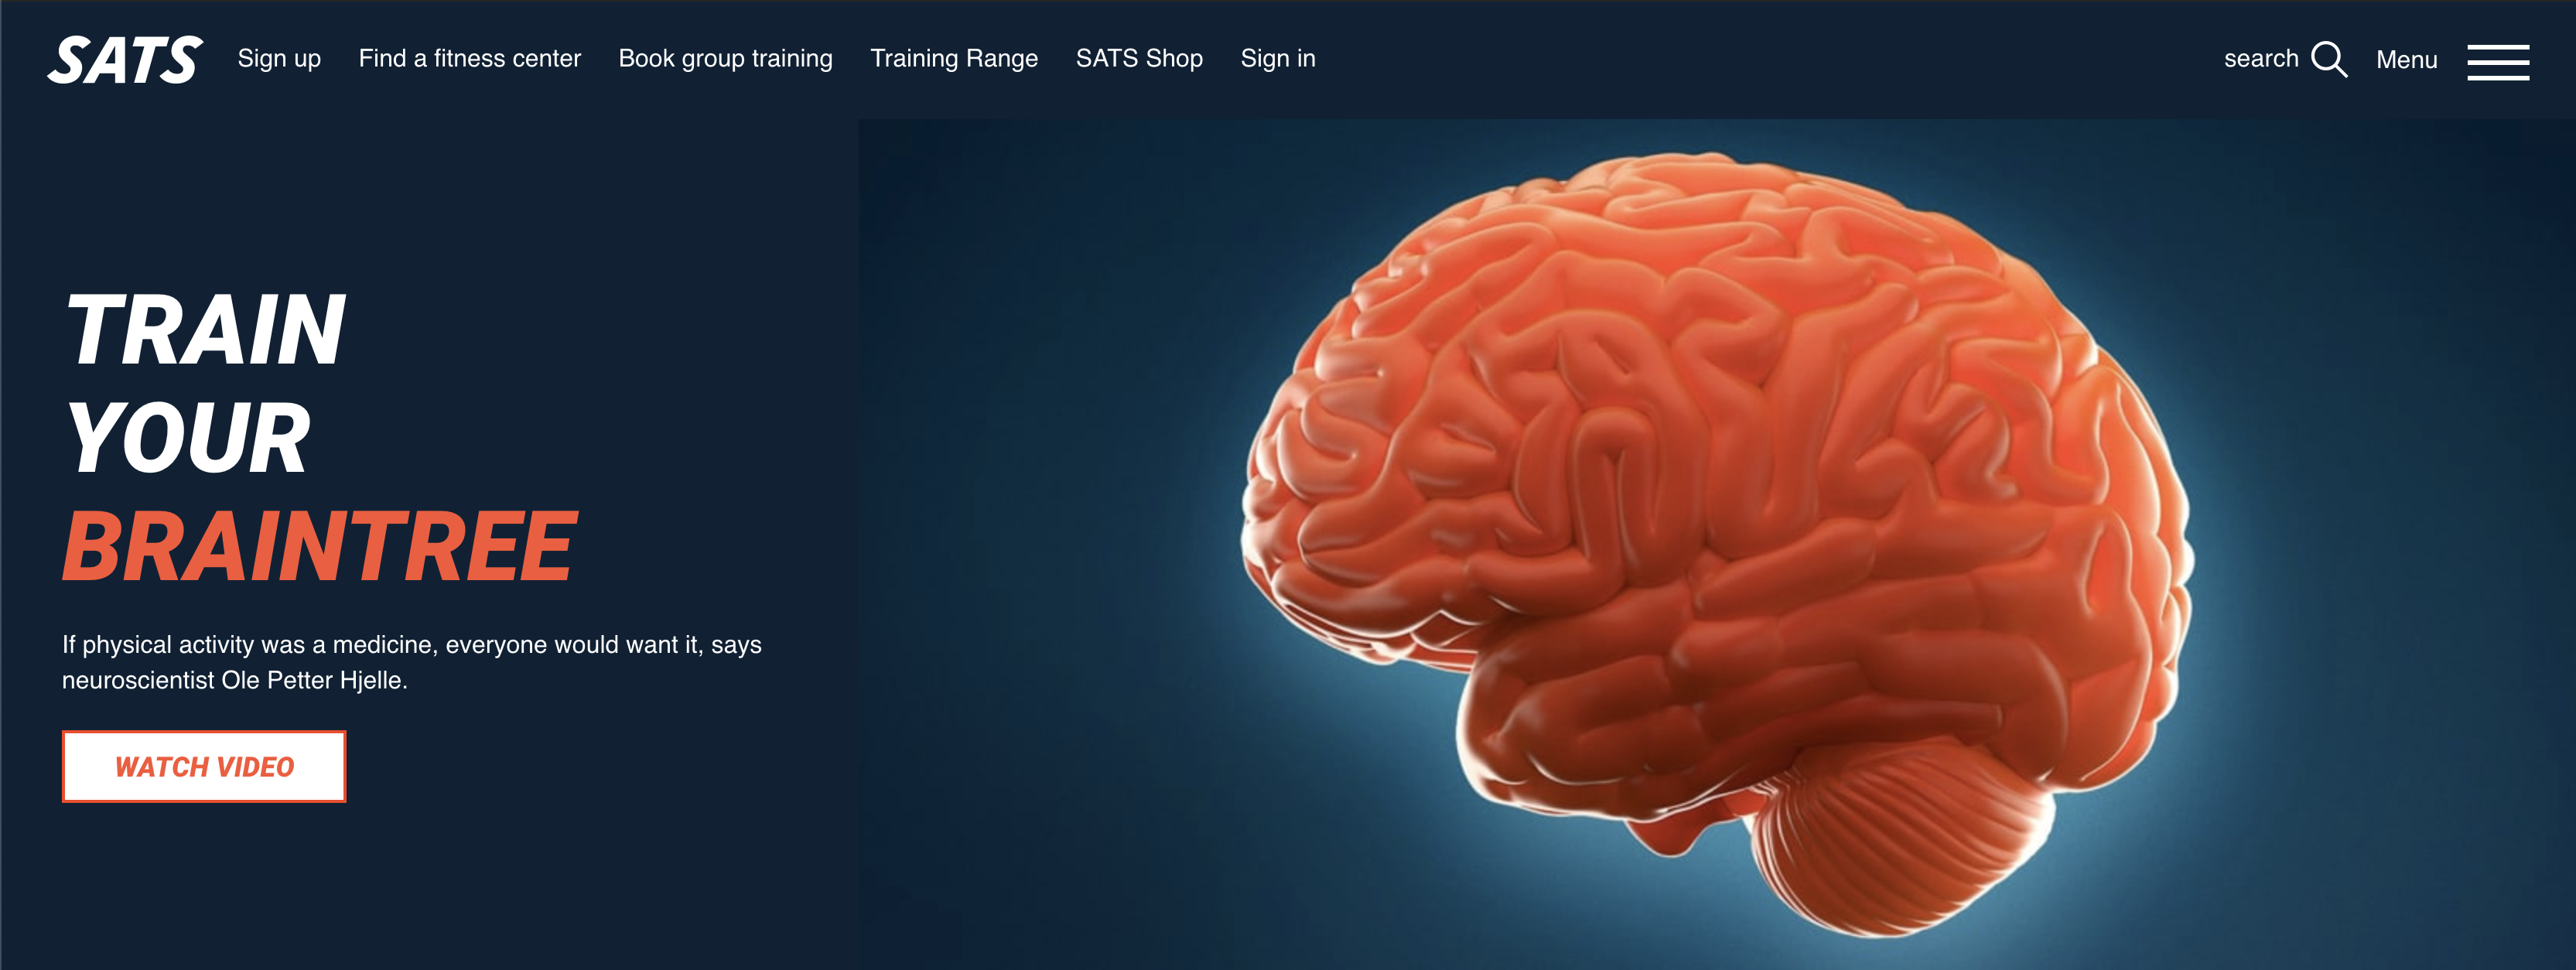Visit the SATS Shop
The image size is (2576, 970).
click(x=1139, y=58)
